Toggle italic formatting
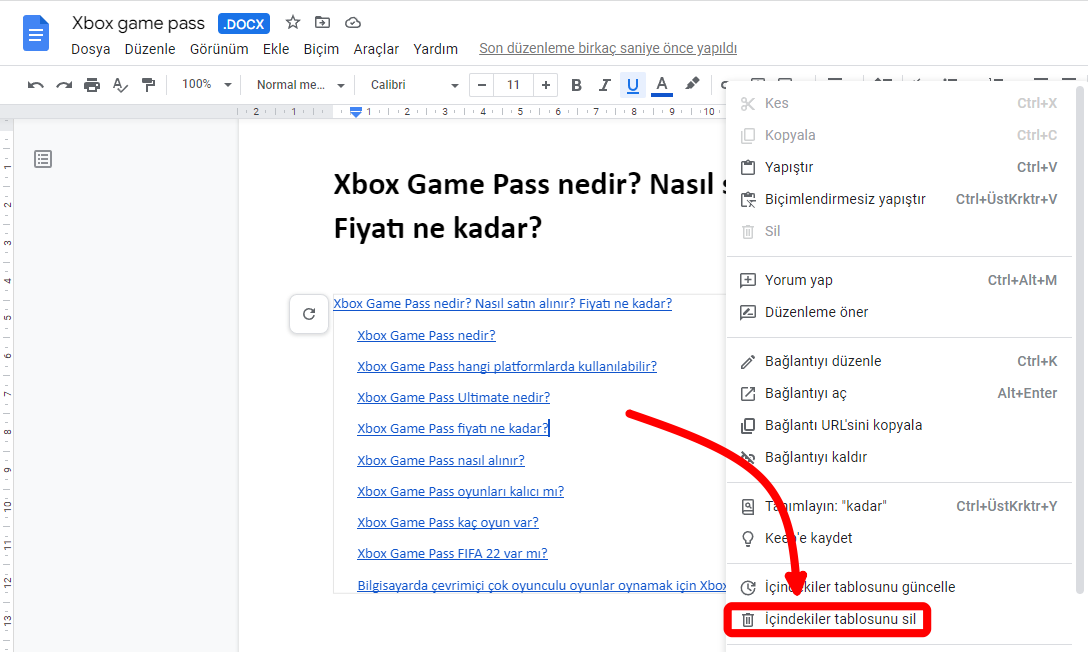Image resolution: width=1088 pixels, height=652 pixels. coord(604,85)
